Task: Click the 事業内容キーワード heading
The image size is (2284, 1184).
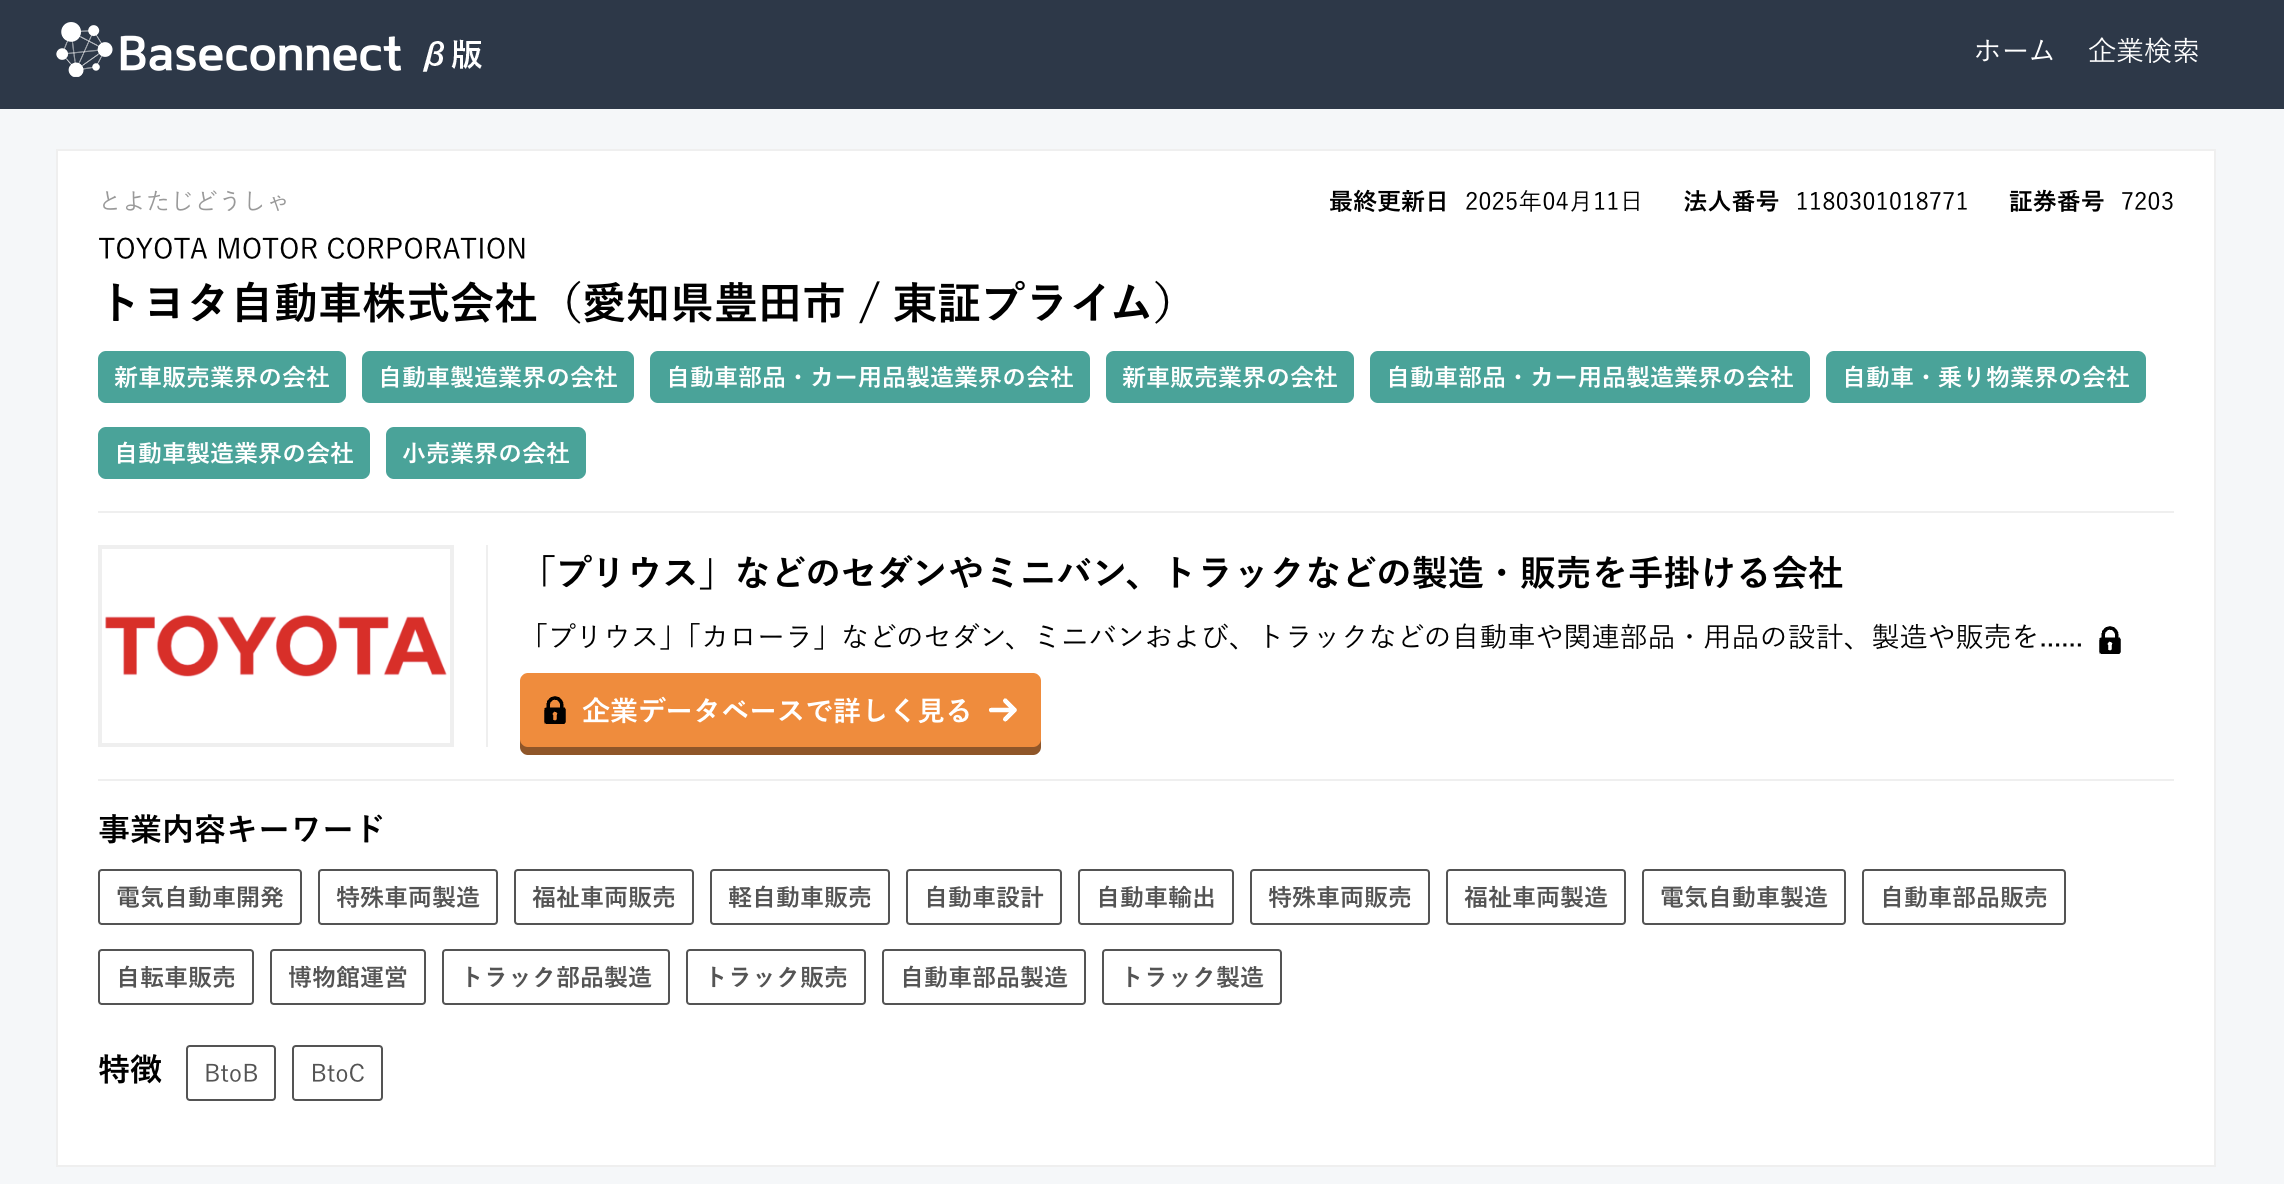Action: [x=241, y=829]
